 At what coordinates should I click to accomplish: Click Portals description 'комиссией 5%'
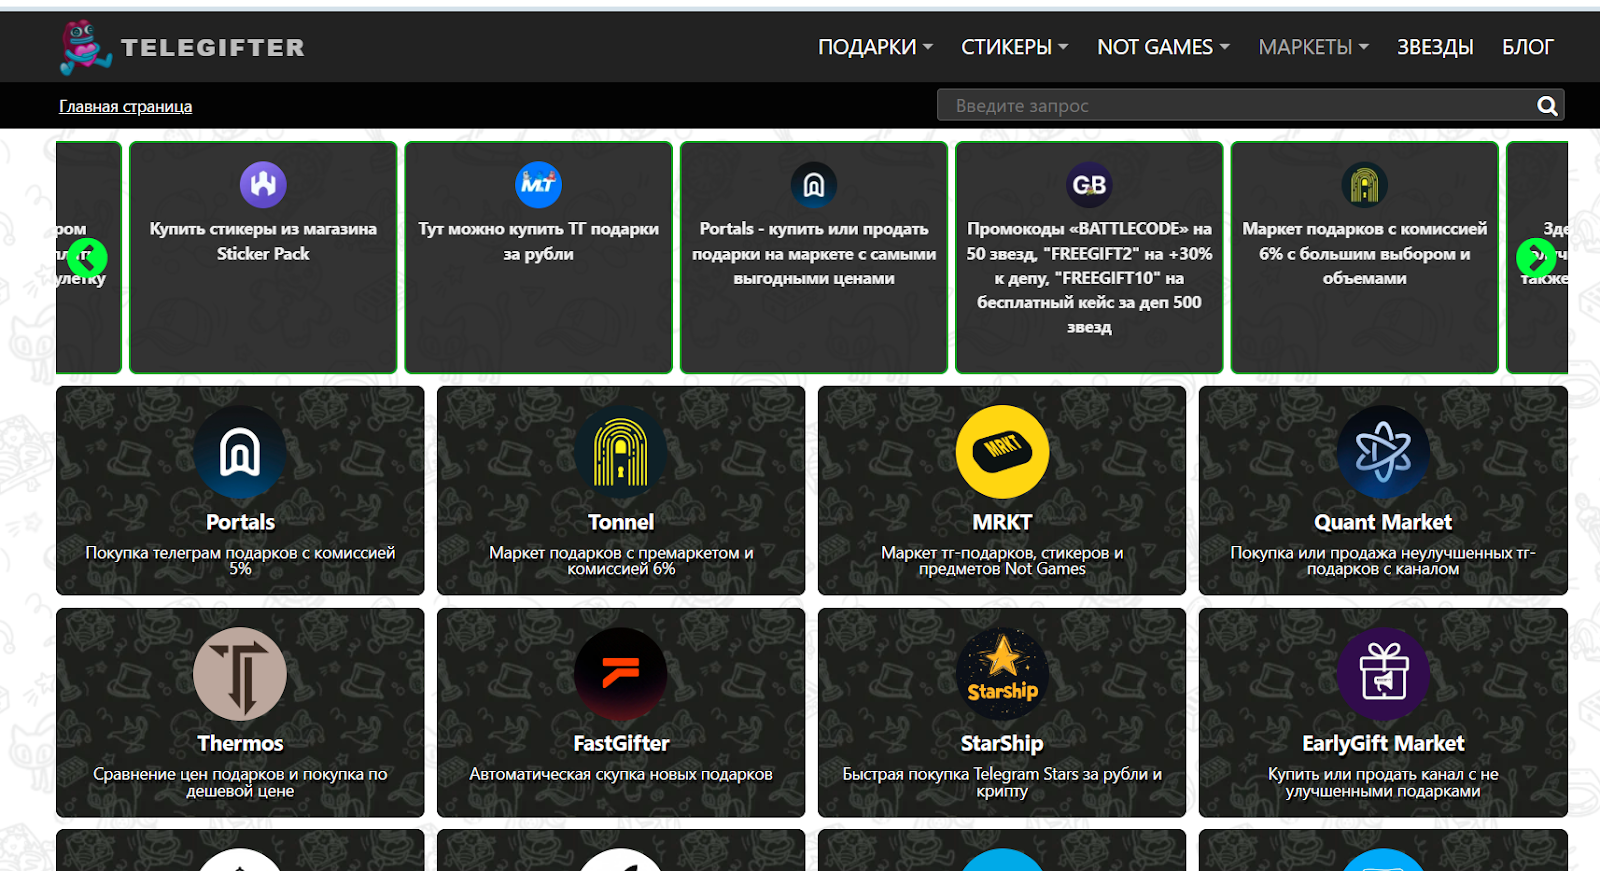240,560
